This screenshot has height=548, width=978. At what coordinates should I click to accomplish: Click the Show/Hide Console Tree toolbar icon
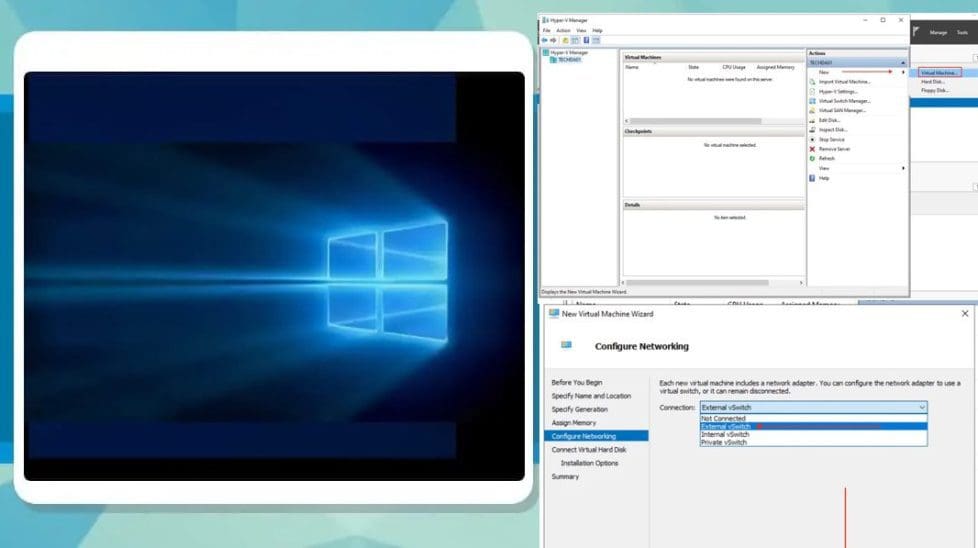point(576,40)
